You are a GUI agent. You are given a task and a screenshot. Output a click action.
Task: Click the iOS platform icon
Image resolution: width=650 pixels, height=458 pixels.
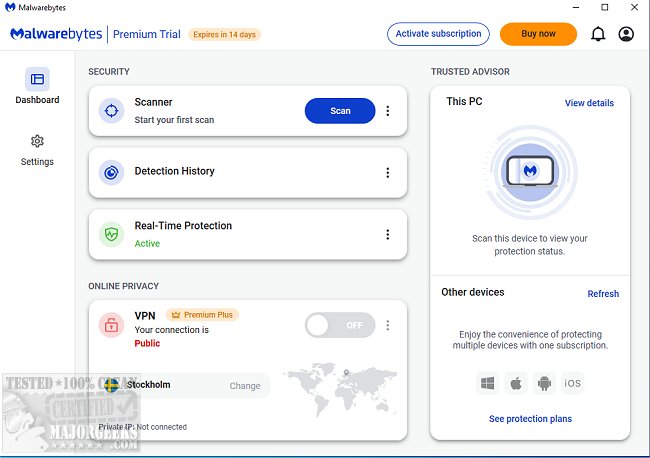click(572, 383)
